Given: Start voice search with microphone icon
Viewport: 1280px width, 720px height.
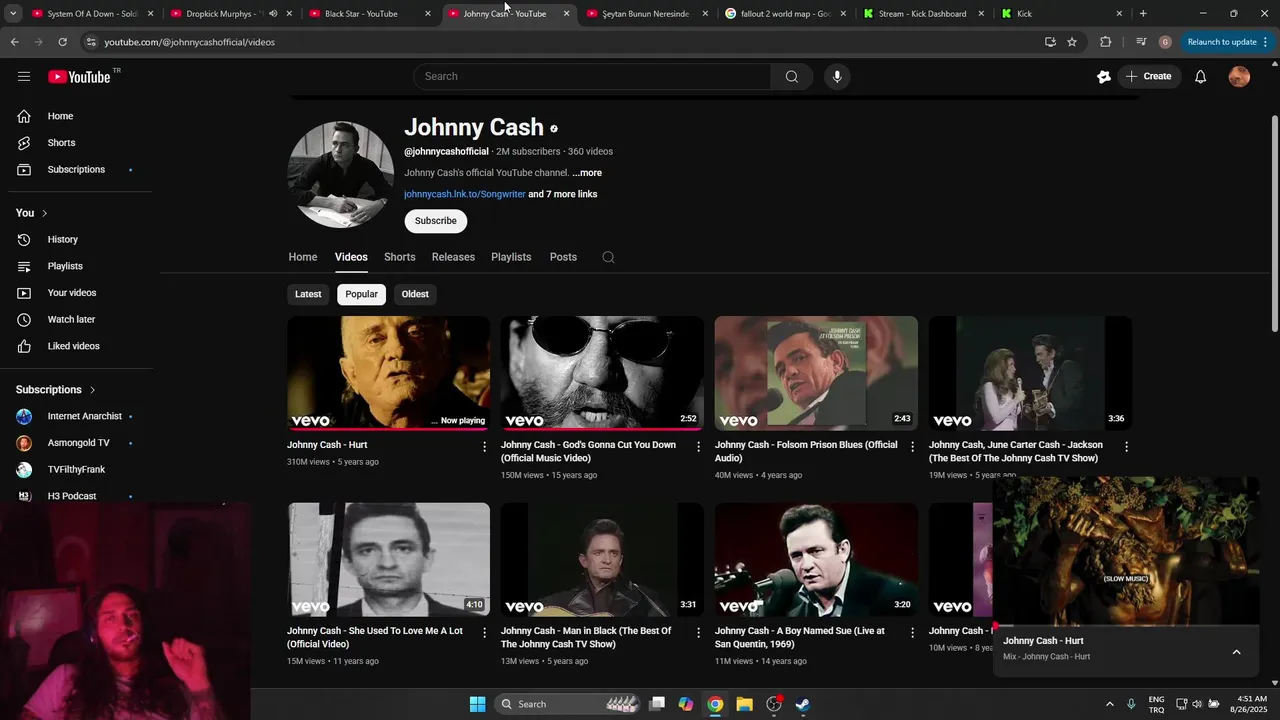Looking at the screenshot, I should point(837,76).
